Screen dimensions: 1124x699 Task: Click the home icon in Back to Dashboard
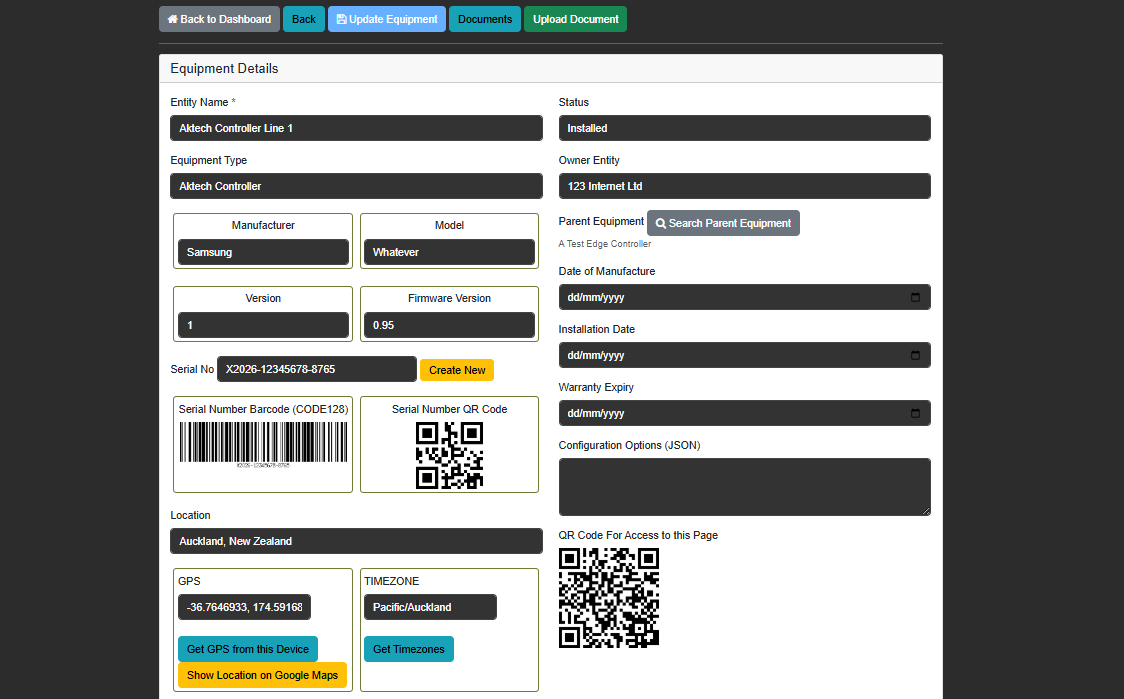pos(173,19)
